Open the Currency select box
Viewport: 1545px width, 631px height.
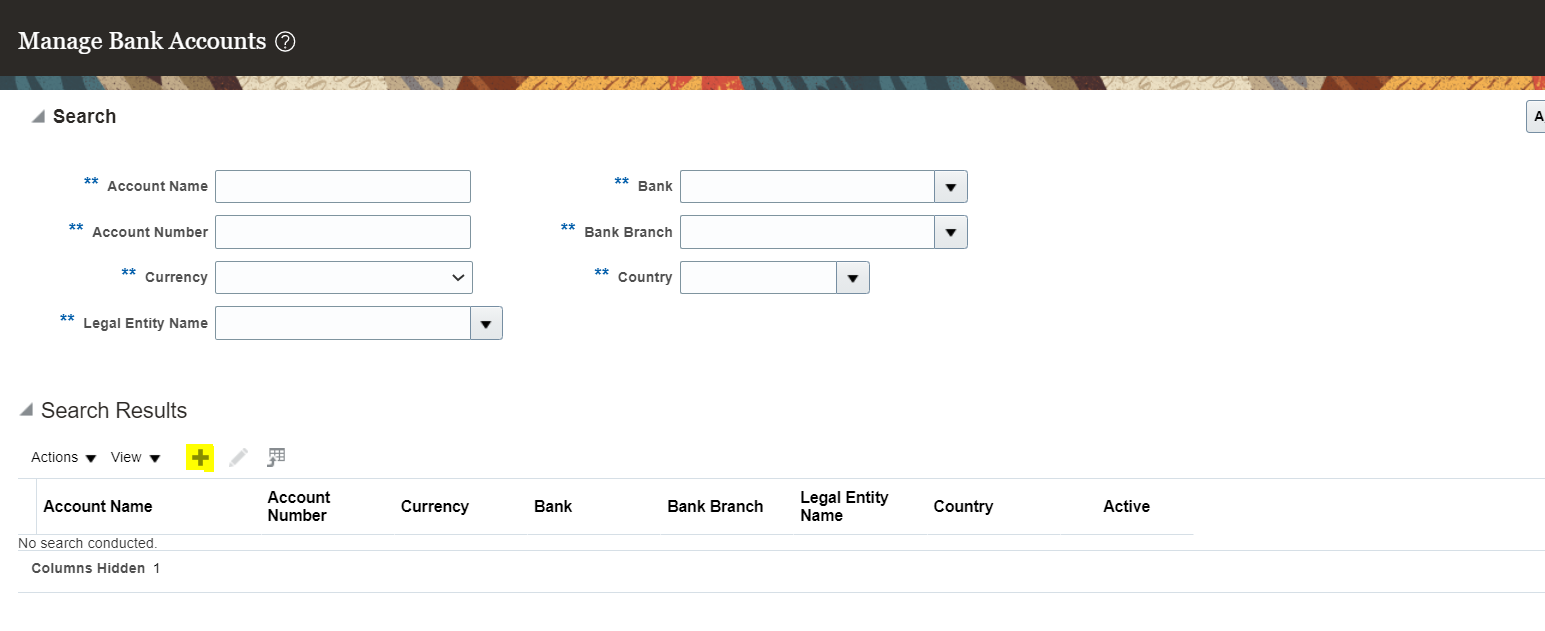tap(343, 278)
